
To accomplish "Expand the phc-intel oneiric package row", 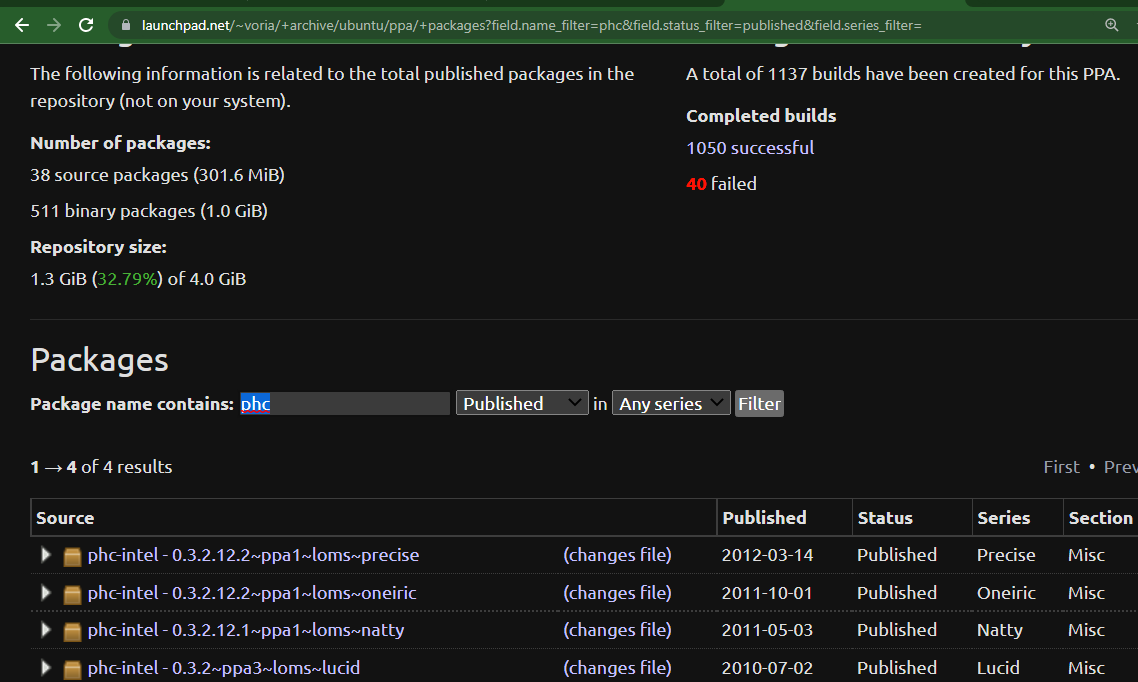I will pos(45,593).
